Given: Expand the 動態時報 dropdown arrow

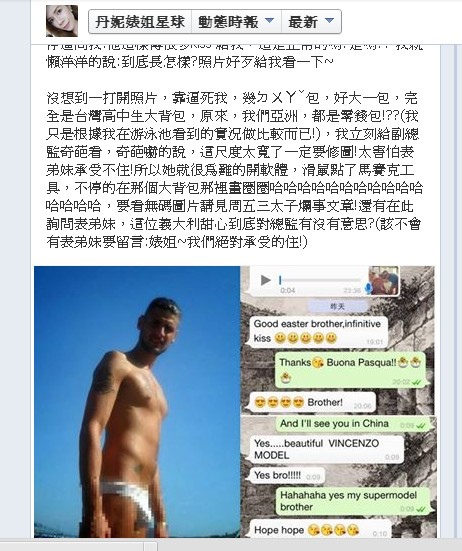Looking at the screenshot, I should [269, 20].
